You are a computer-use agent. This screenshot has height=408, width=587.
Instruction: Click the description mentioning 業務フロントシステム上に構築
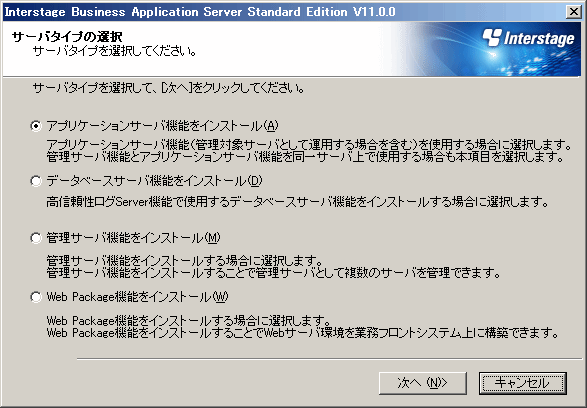[302, 333]
